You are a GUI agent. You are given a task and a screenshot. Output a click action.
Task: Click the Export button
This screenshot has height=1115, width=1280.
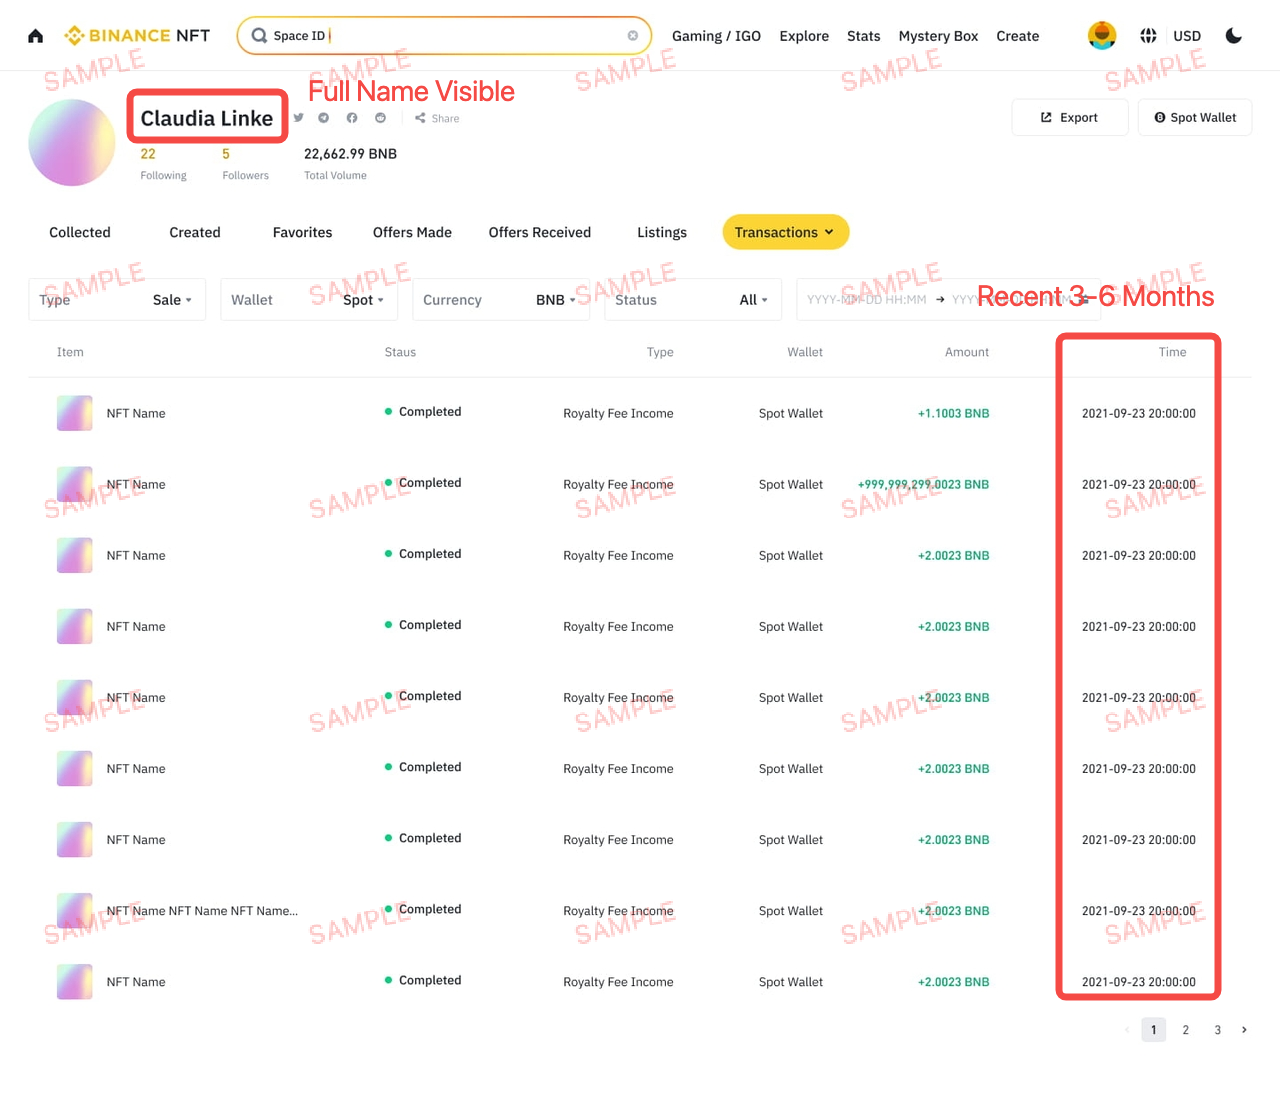(1070, 117)
